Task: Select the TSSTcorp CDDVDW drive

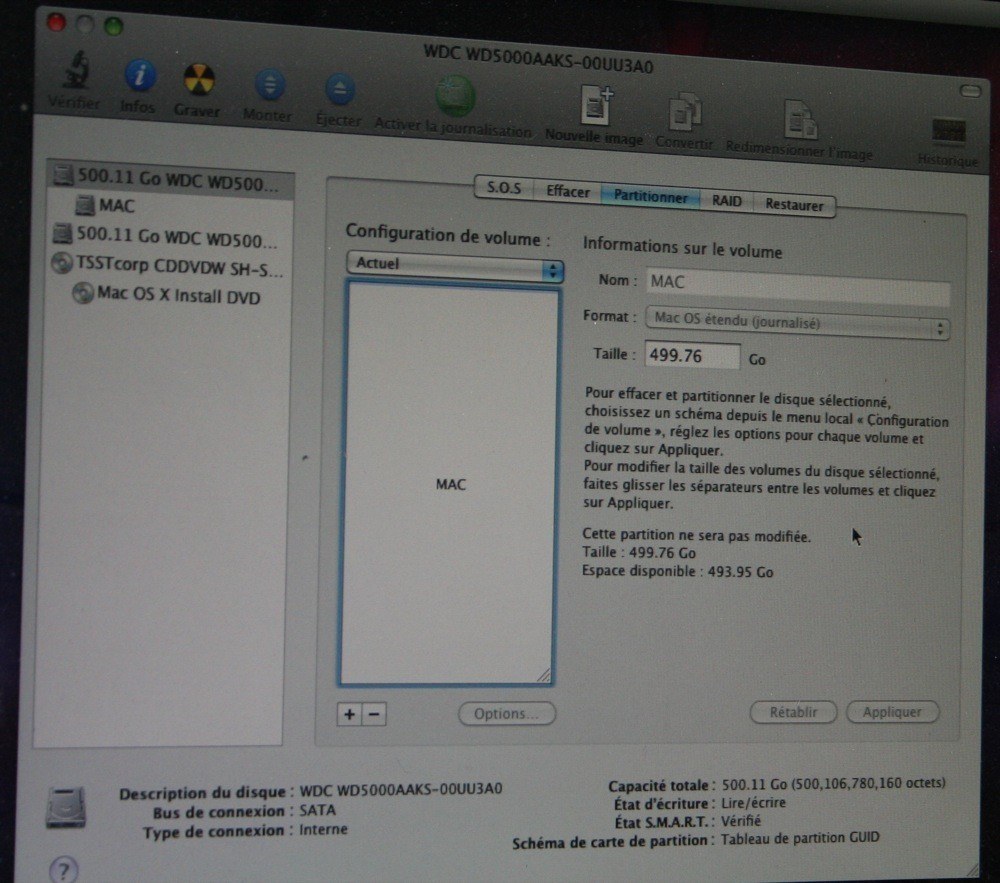Action: 167,266
